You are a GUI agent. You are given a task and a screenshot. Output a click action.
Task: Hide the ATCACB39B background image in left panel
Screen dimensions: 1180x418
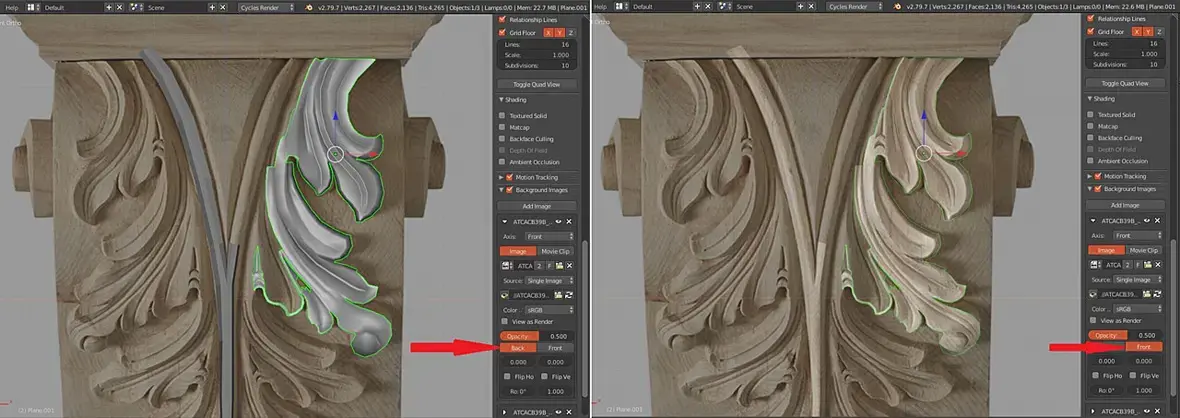[x=559, y=222]
